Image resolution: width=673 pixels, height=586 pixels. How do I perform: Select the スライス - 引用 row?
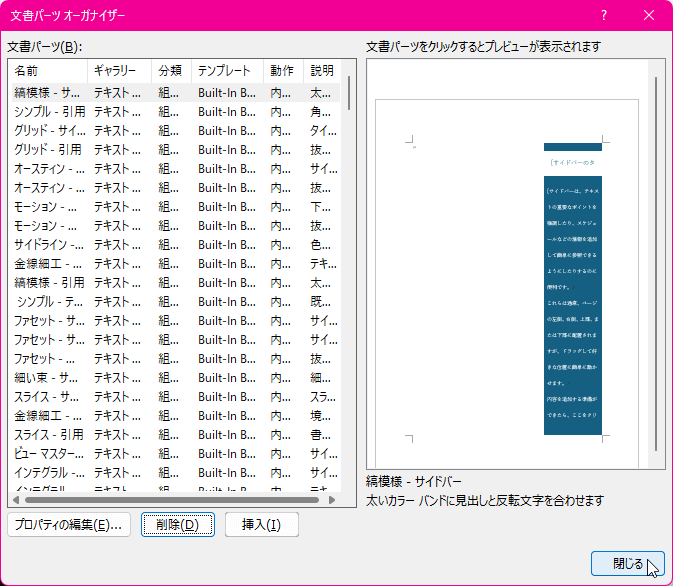pos(176,435)
